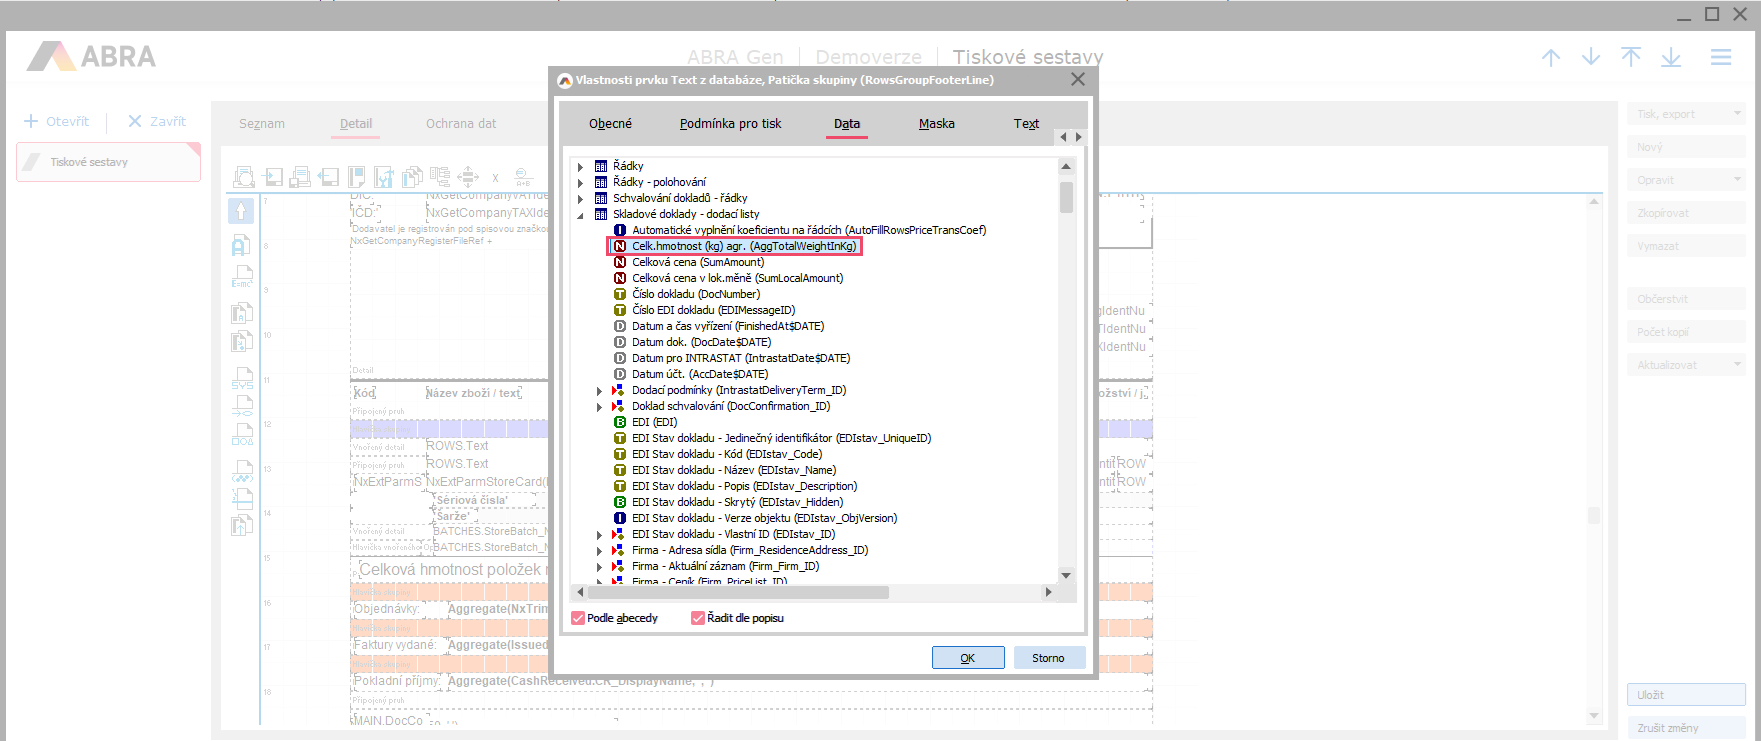The height and width of the screenshot is (741, 1761).
Task: Toggle the Řadit dle popisu checkbox
Action: (698, 618)
